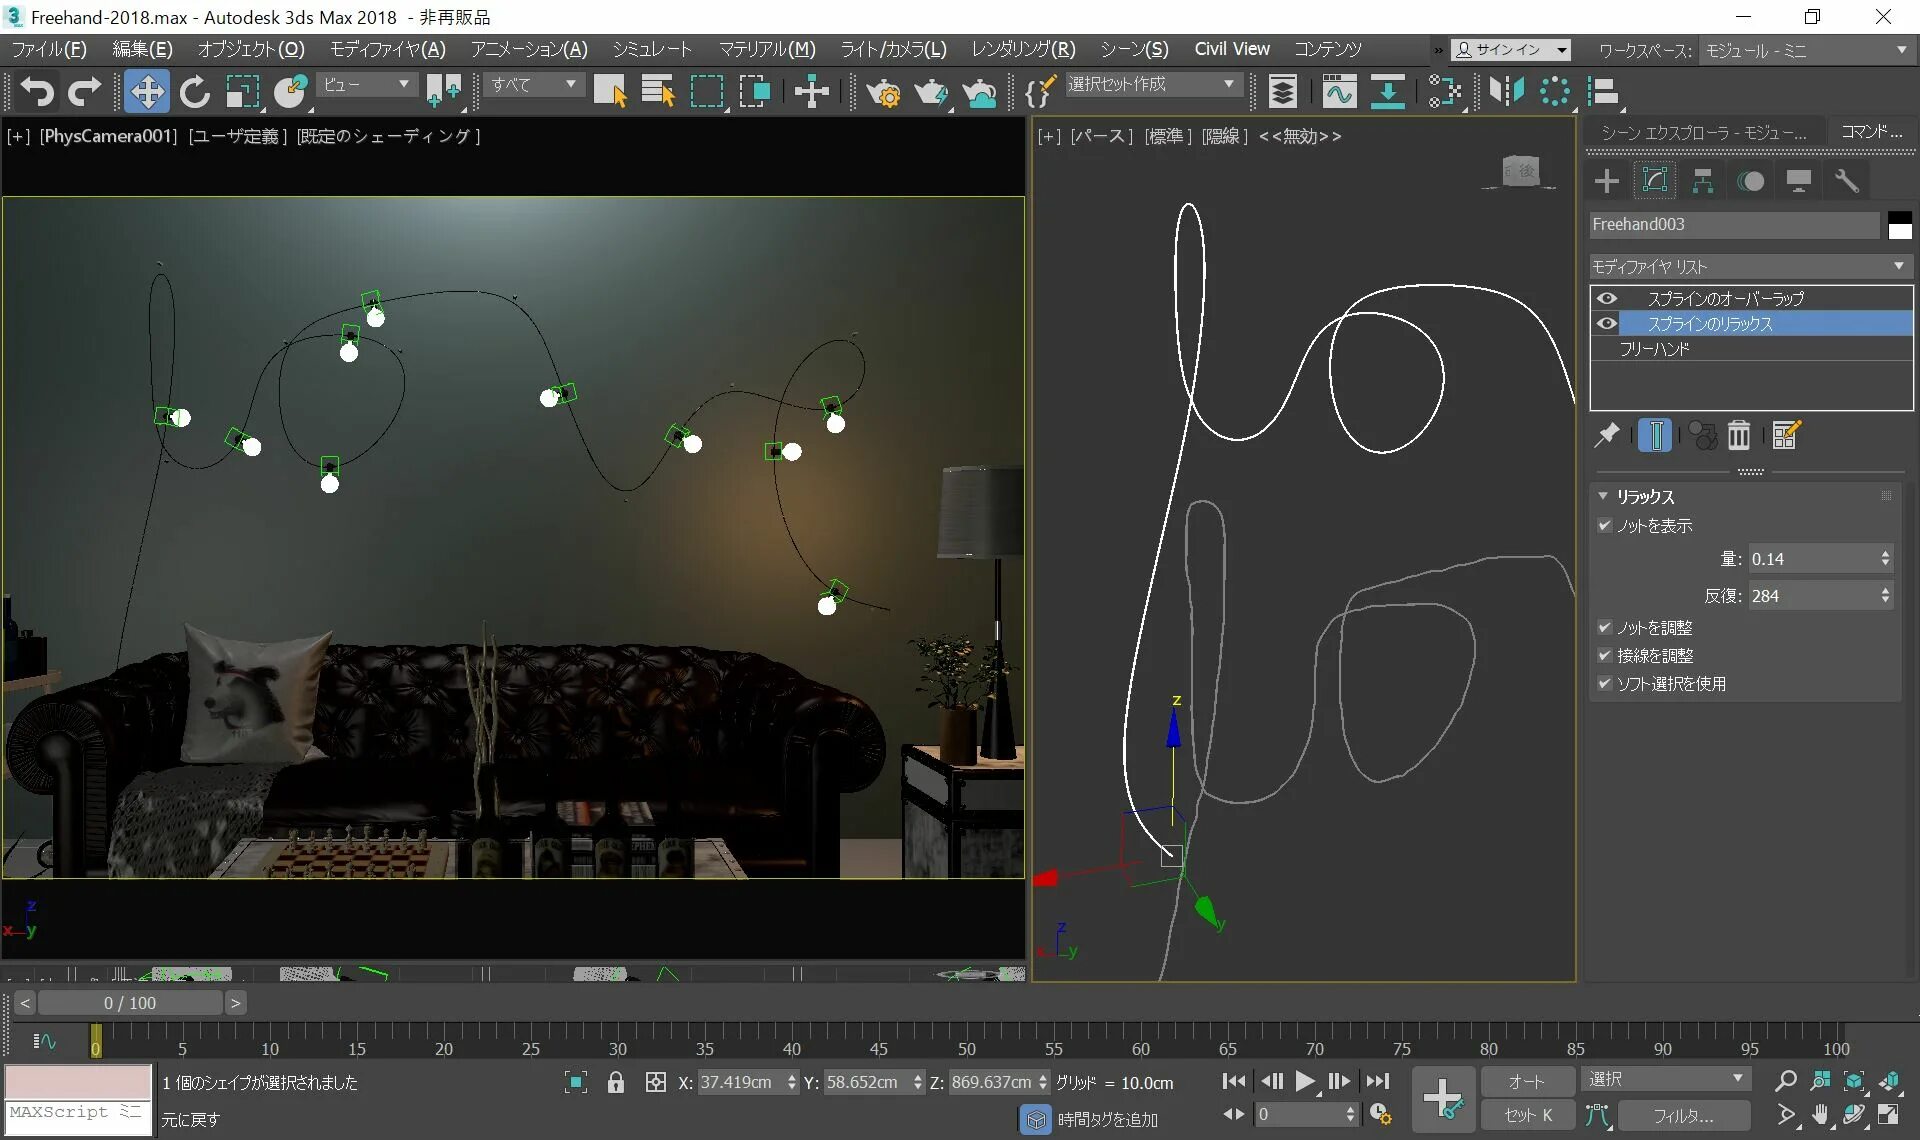Open the Align tool icon

point(1603,92)
